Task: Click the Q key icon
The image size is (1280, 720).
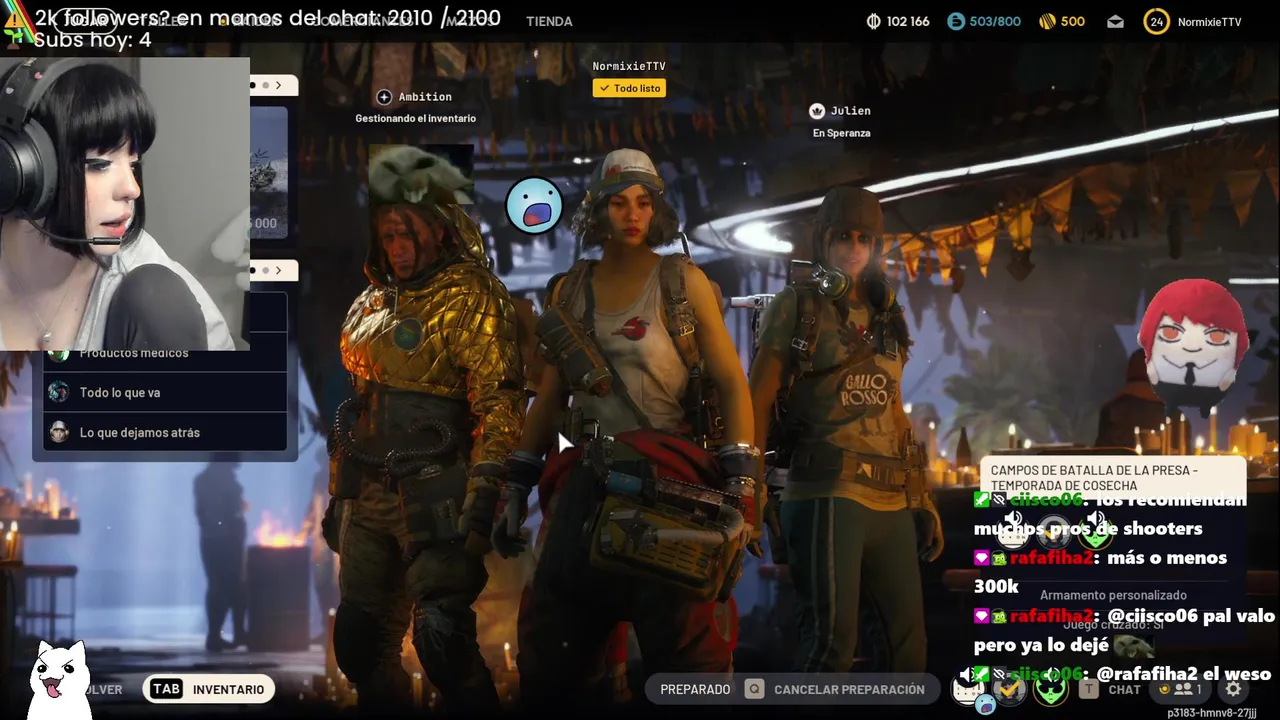Action: click(754, 689)
